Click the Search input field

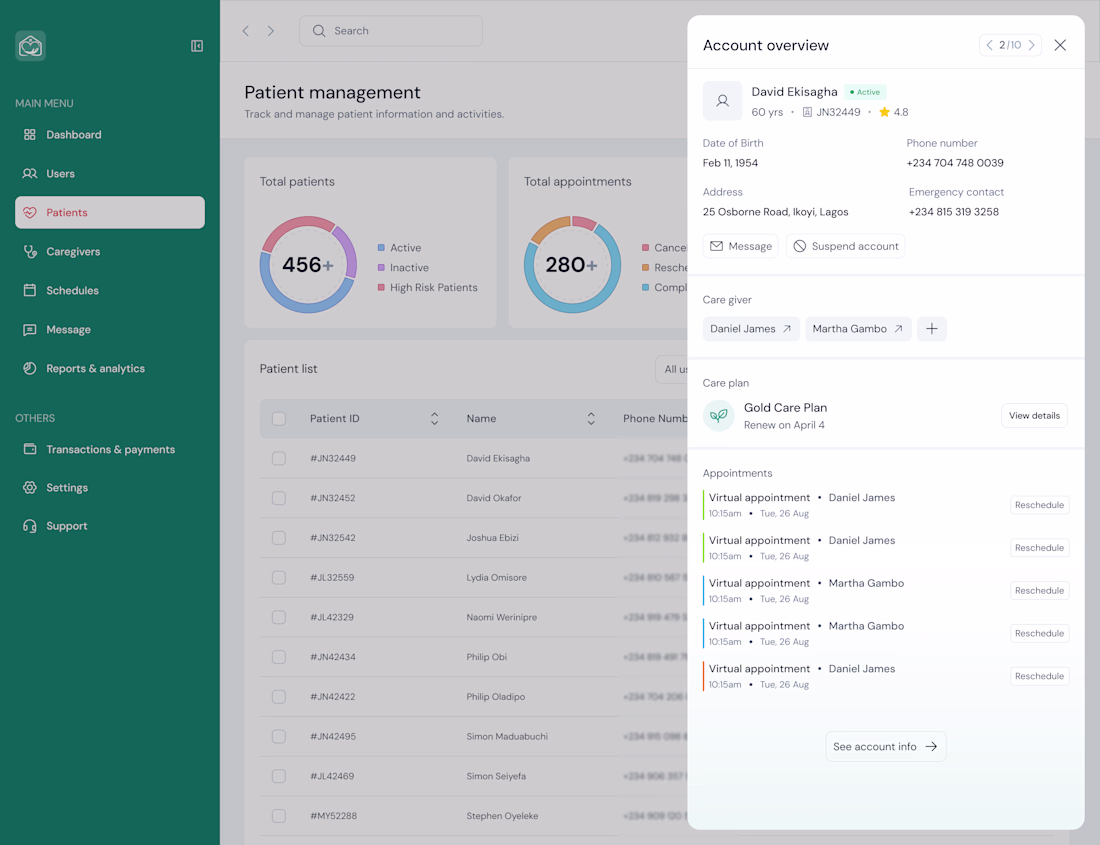[x=391, y=31]
